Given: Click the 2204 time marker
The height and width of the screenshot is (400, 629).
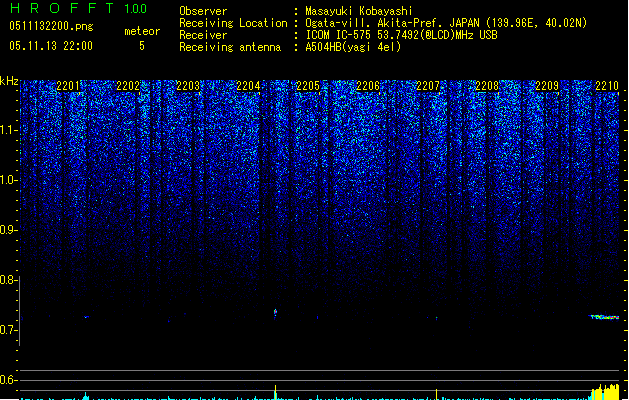Looking at the screenshot, I should tap(248, 86).
